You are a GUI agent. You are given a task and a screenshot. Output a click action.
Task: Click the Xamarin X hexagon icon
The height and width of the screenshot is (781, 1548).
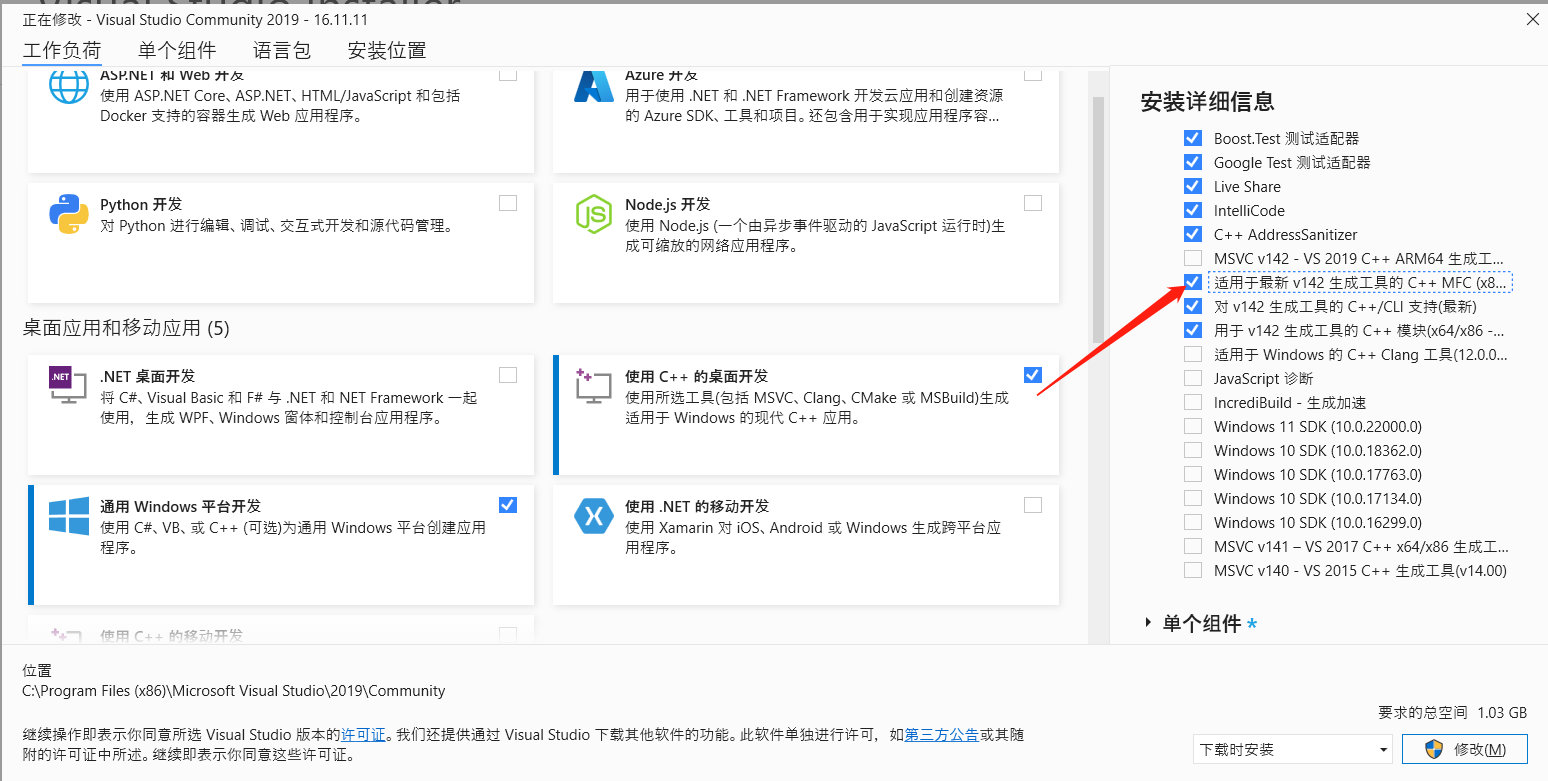tap(594, 516)
